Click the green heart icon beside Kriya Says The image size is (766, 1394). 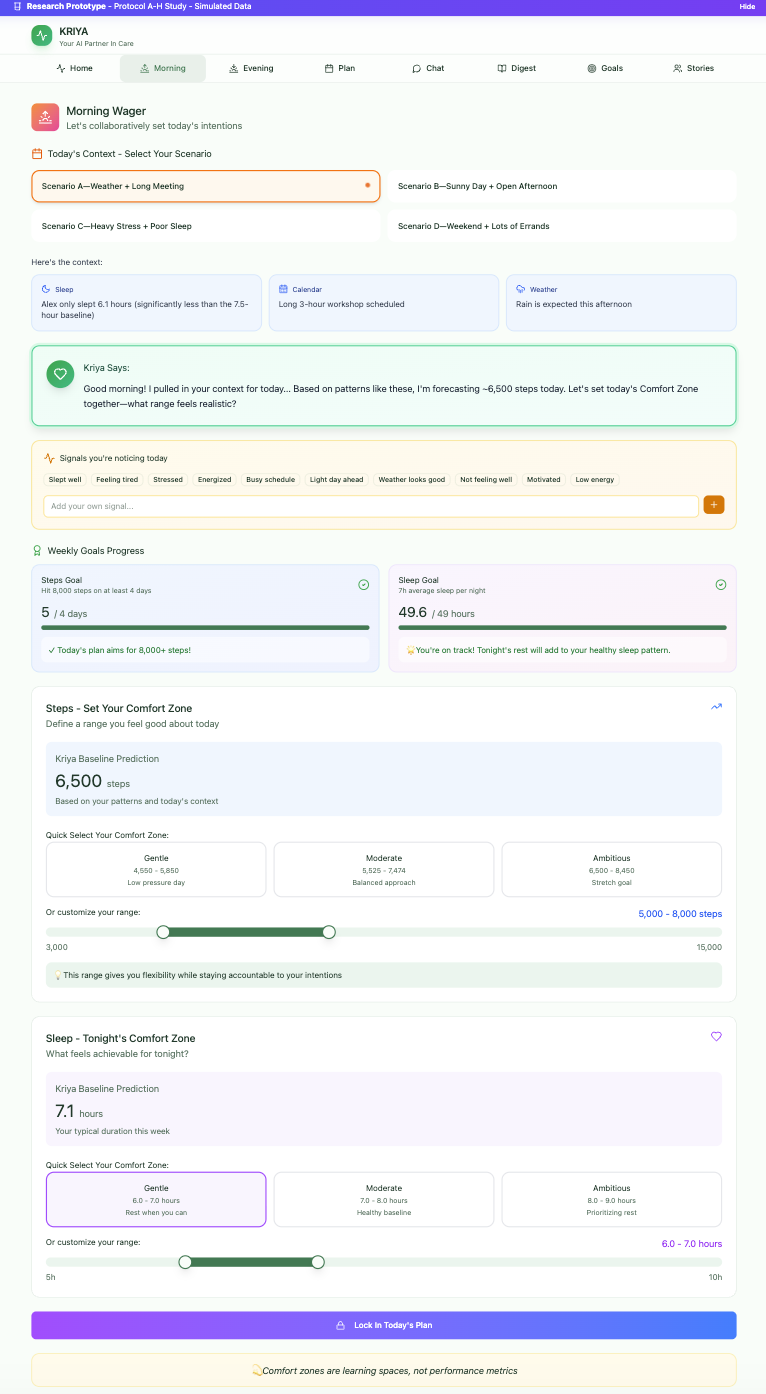(60, 374)
